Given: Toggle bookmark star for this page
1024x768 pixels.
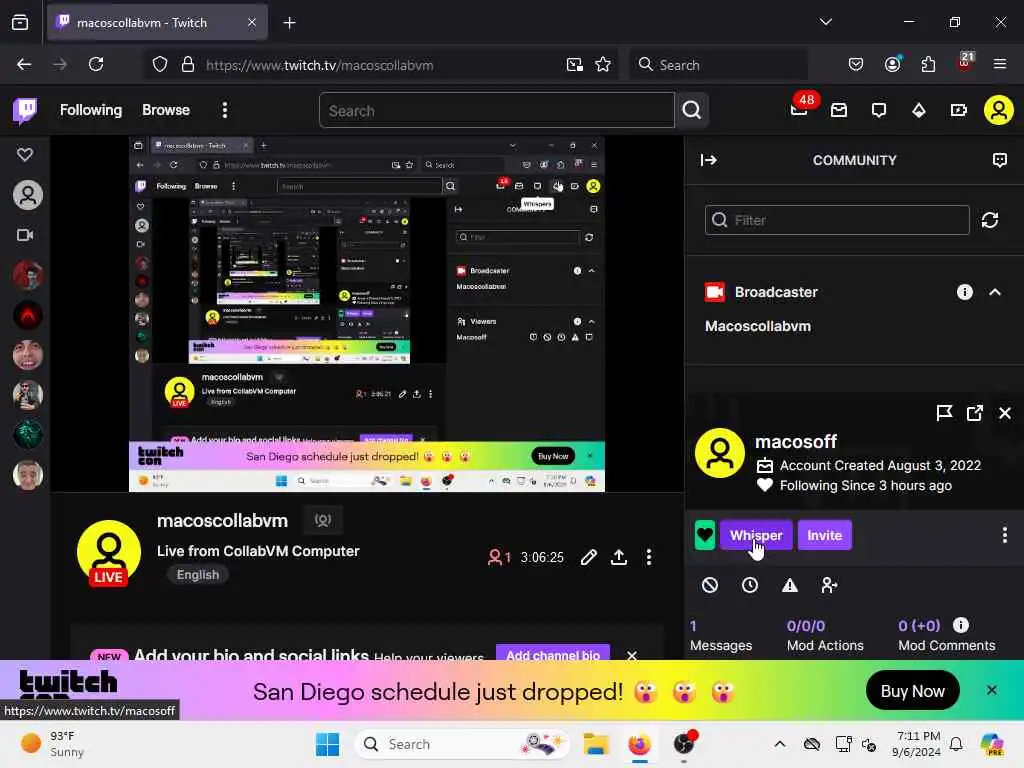Looking at the screenshot, I should 603,65.
